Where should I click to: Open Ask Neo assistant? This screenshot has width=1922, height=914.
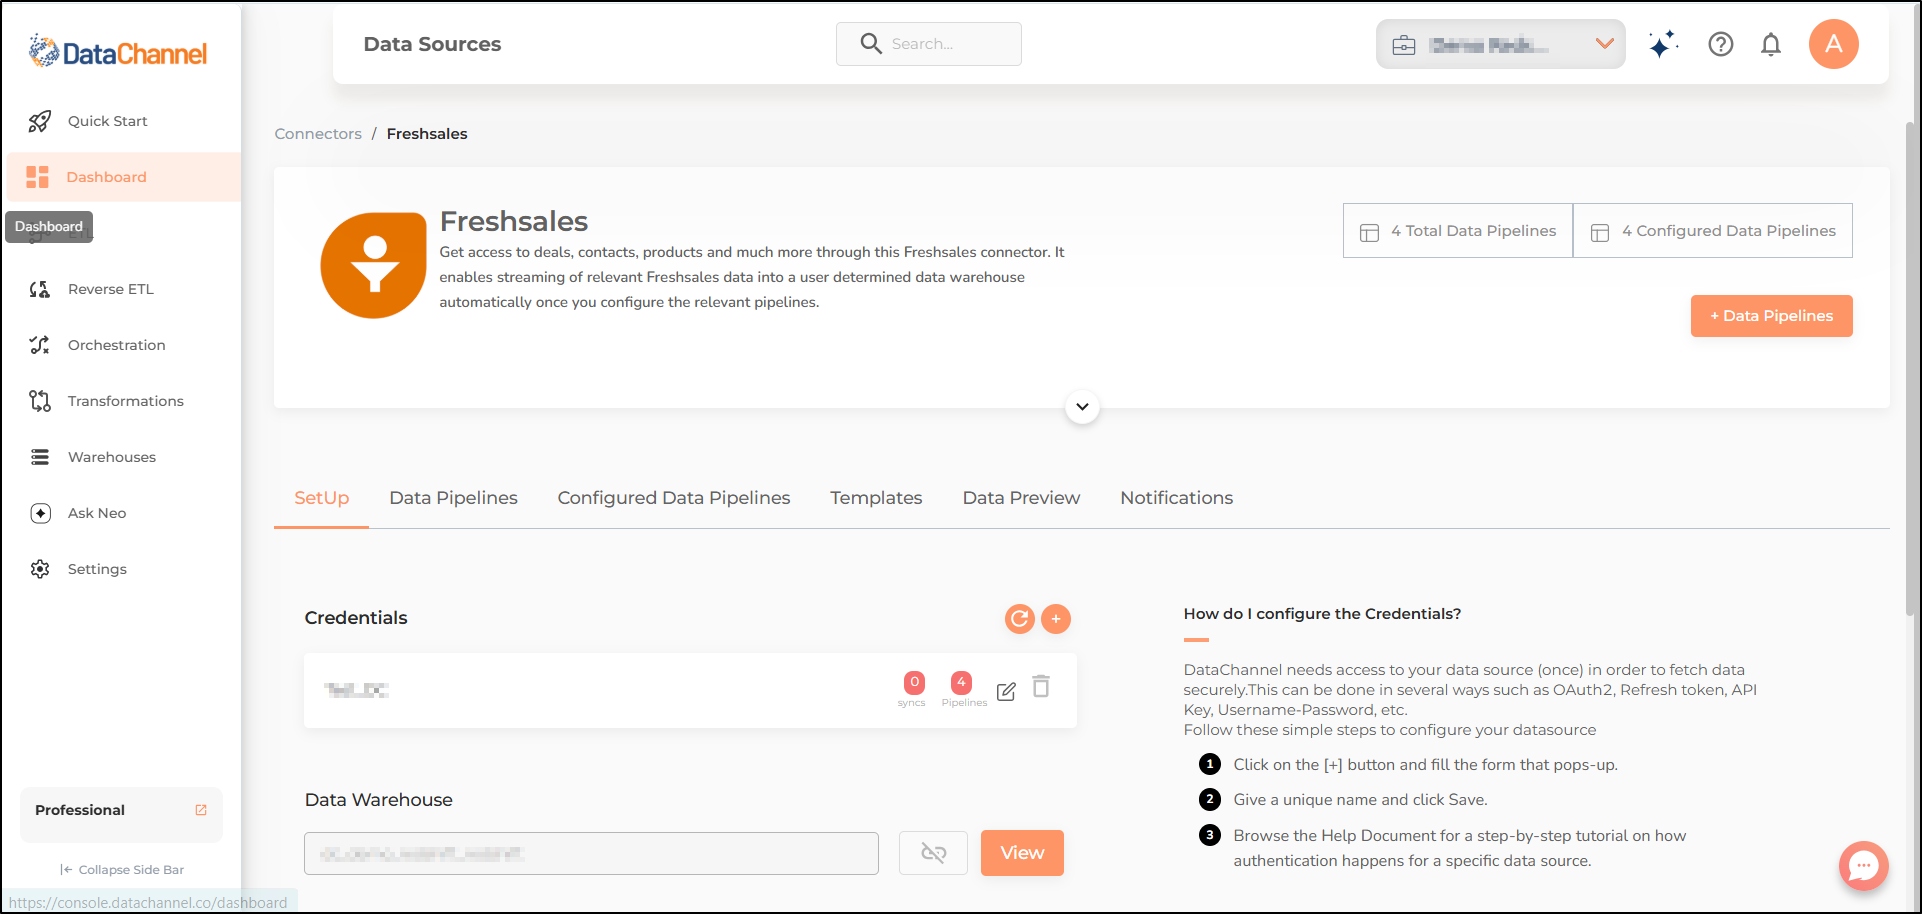(x=97, y=513)
